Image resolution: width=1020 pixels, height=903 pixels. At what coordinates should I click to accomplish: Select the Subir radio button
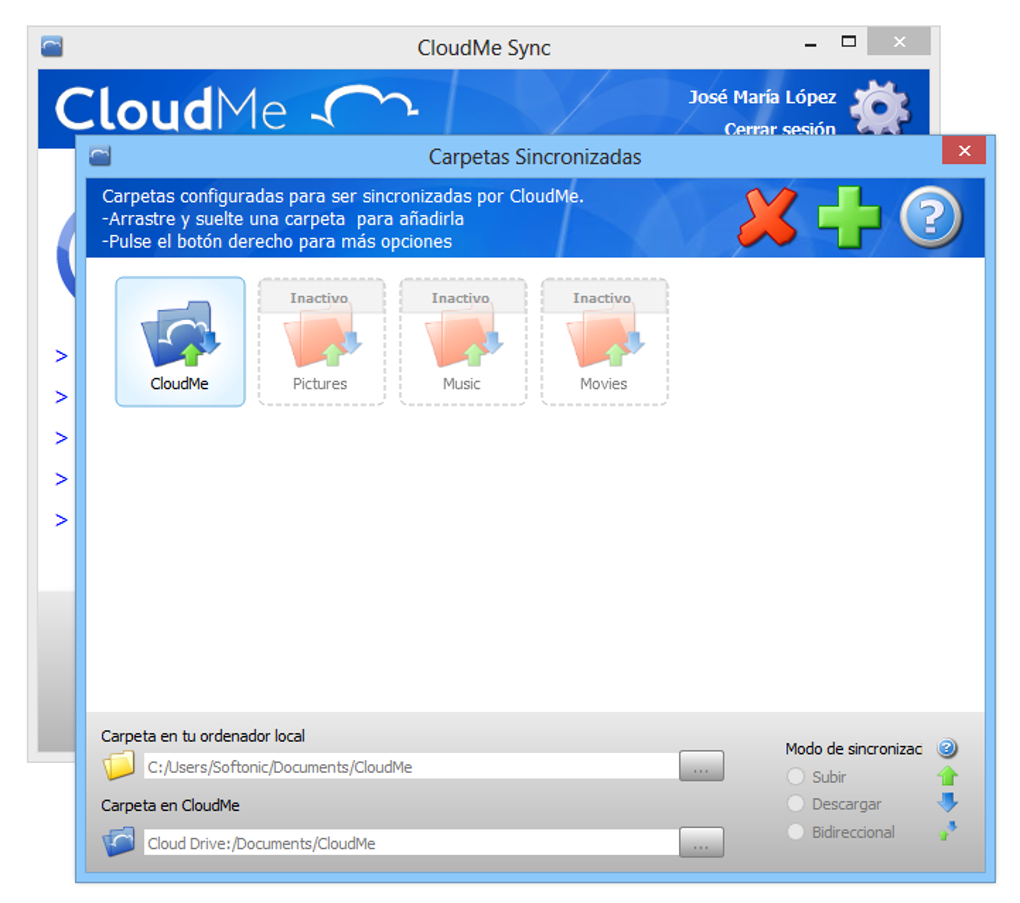(x=796, y=776)
